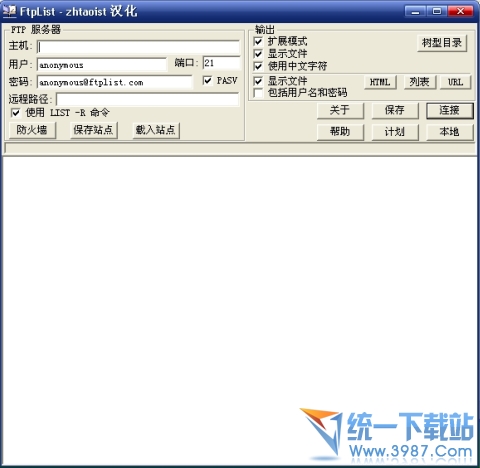The height and width of the screenshot is (468, 480).
Task: Maximize the FtpList window
Action: [437, 12]
